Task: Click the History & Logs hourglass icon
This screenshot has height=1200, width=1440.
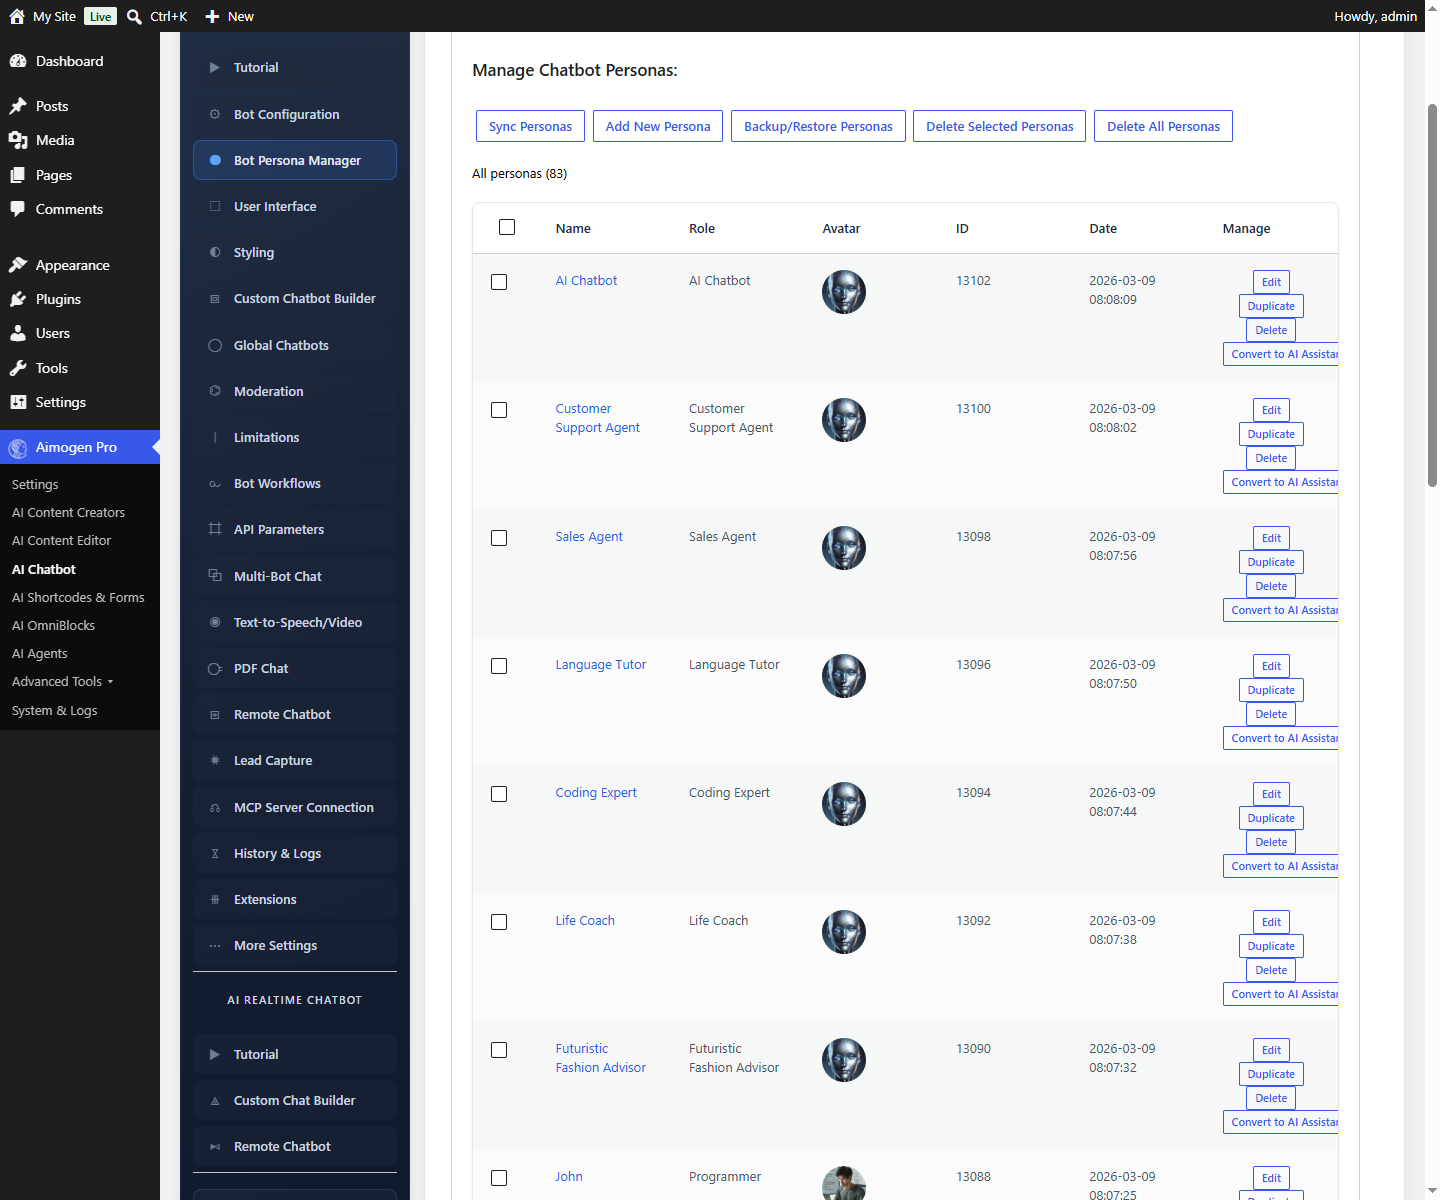Action: [215, 853]
